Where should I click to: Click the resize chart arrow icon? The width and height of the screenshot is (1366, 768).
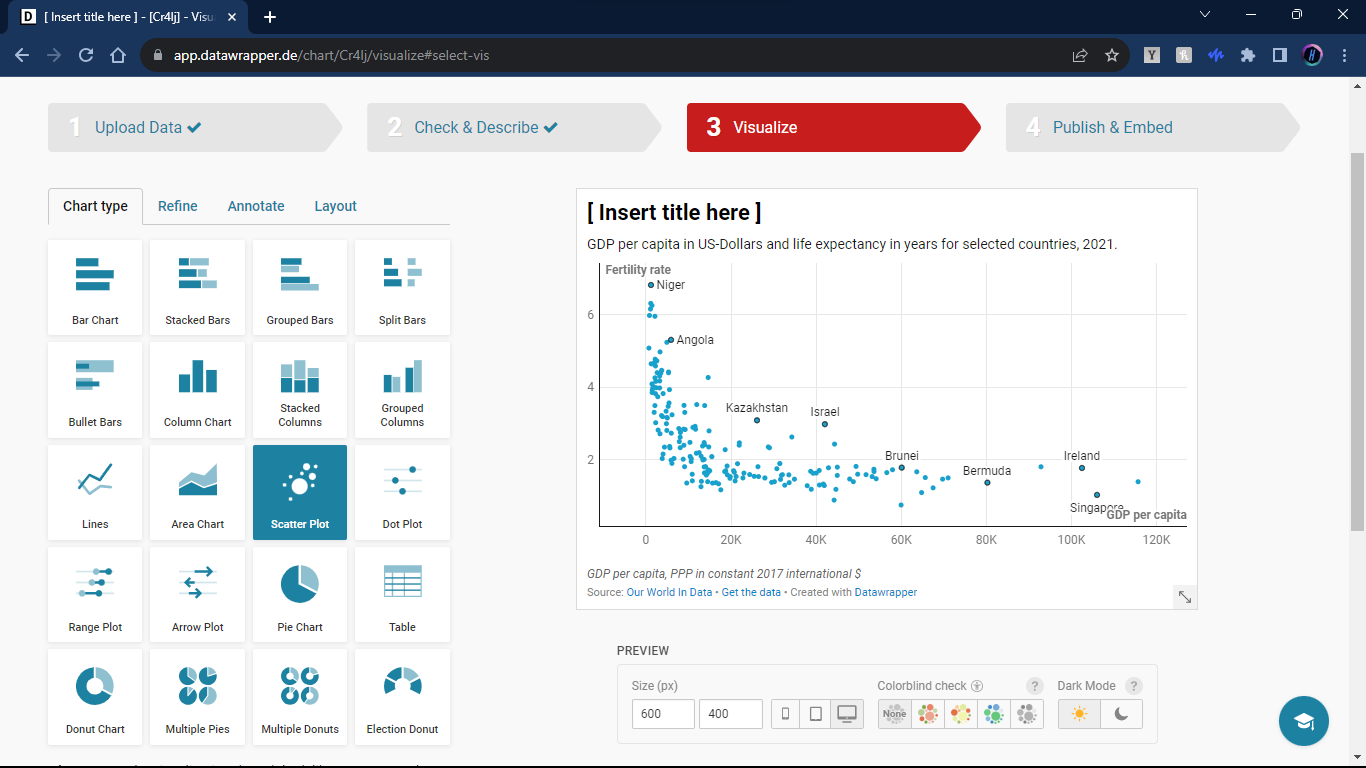1184,596
